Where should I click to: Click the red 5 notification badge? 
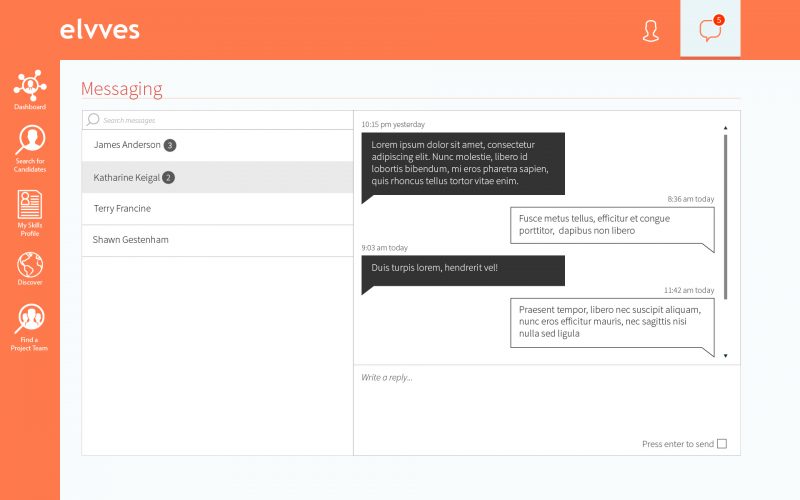[x=718, y=20]
